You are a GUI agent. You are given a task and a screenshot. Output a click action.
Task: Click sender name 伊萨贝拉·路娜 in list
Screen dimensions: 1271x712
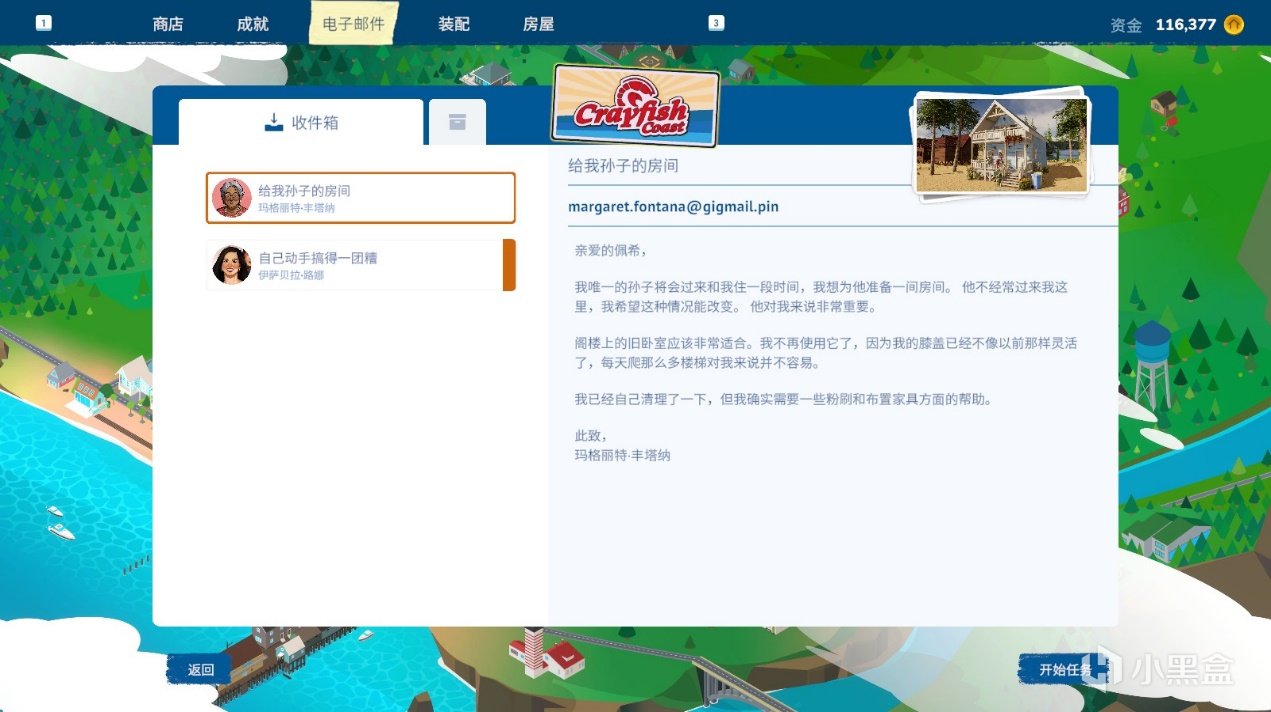point(291,275)
